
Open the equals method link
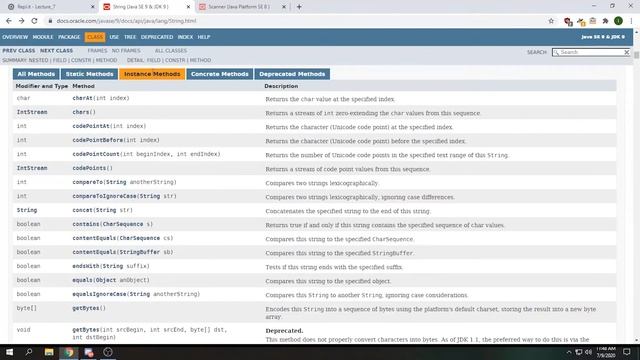point(82,280)
